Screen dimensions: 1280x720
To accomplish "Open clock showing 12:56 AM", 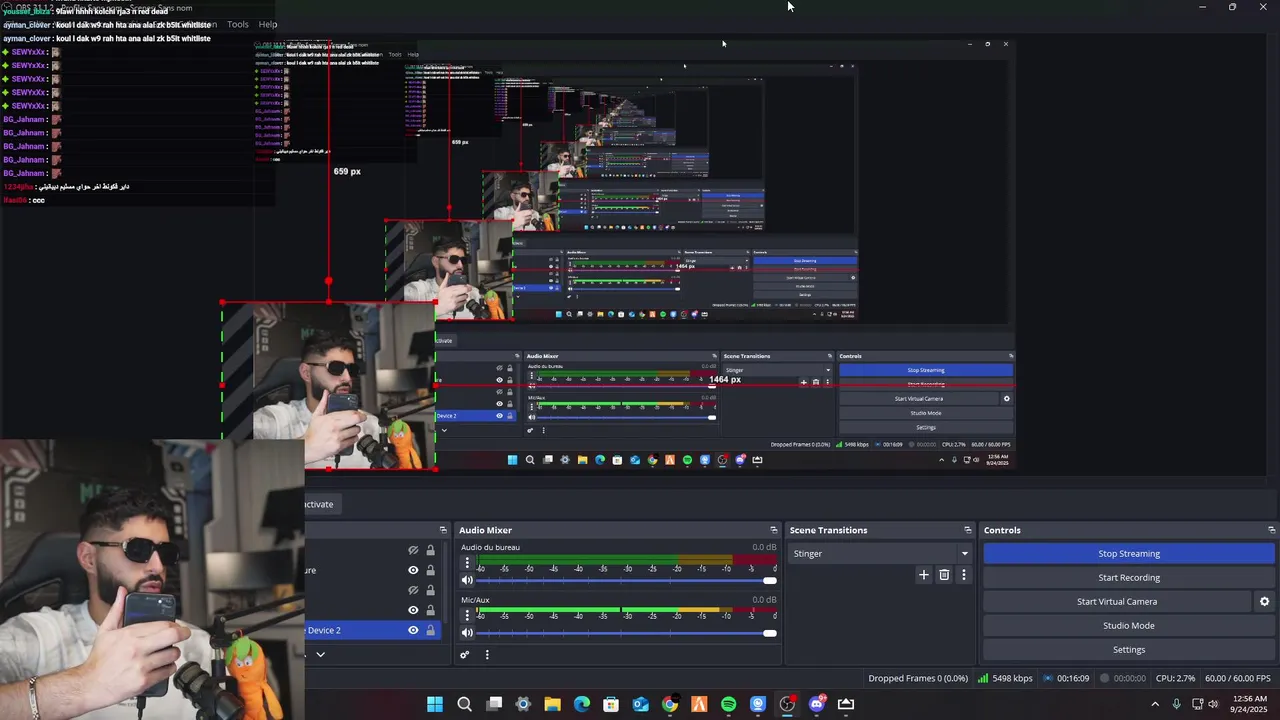I will pos(1250,704).
